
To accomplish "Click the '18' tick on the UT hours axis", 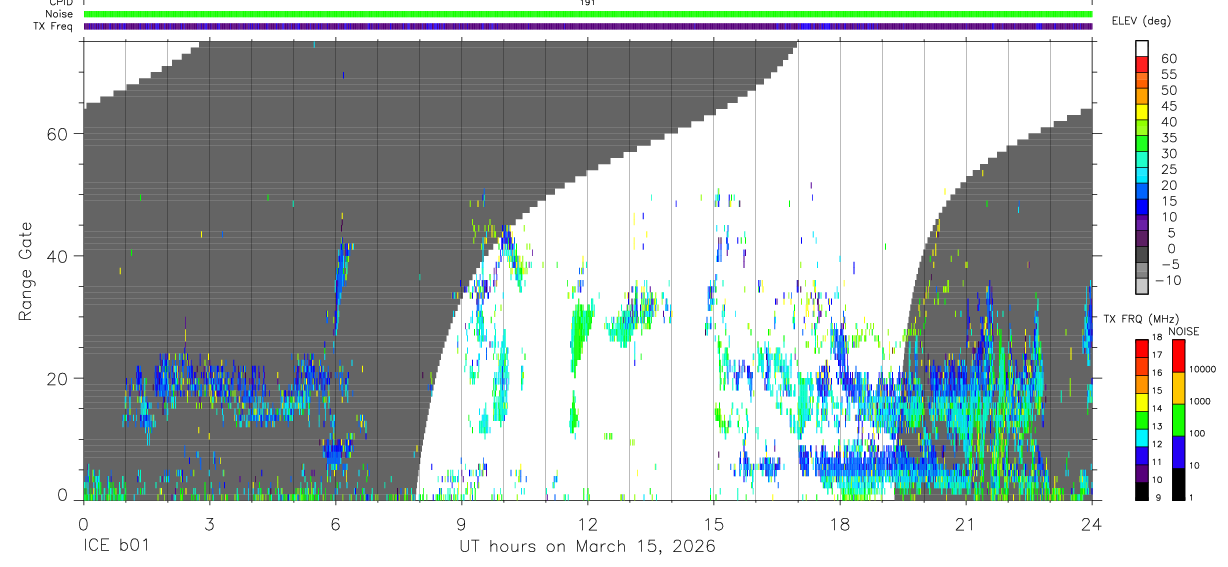I will tap(839, 523).
